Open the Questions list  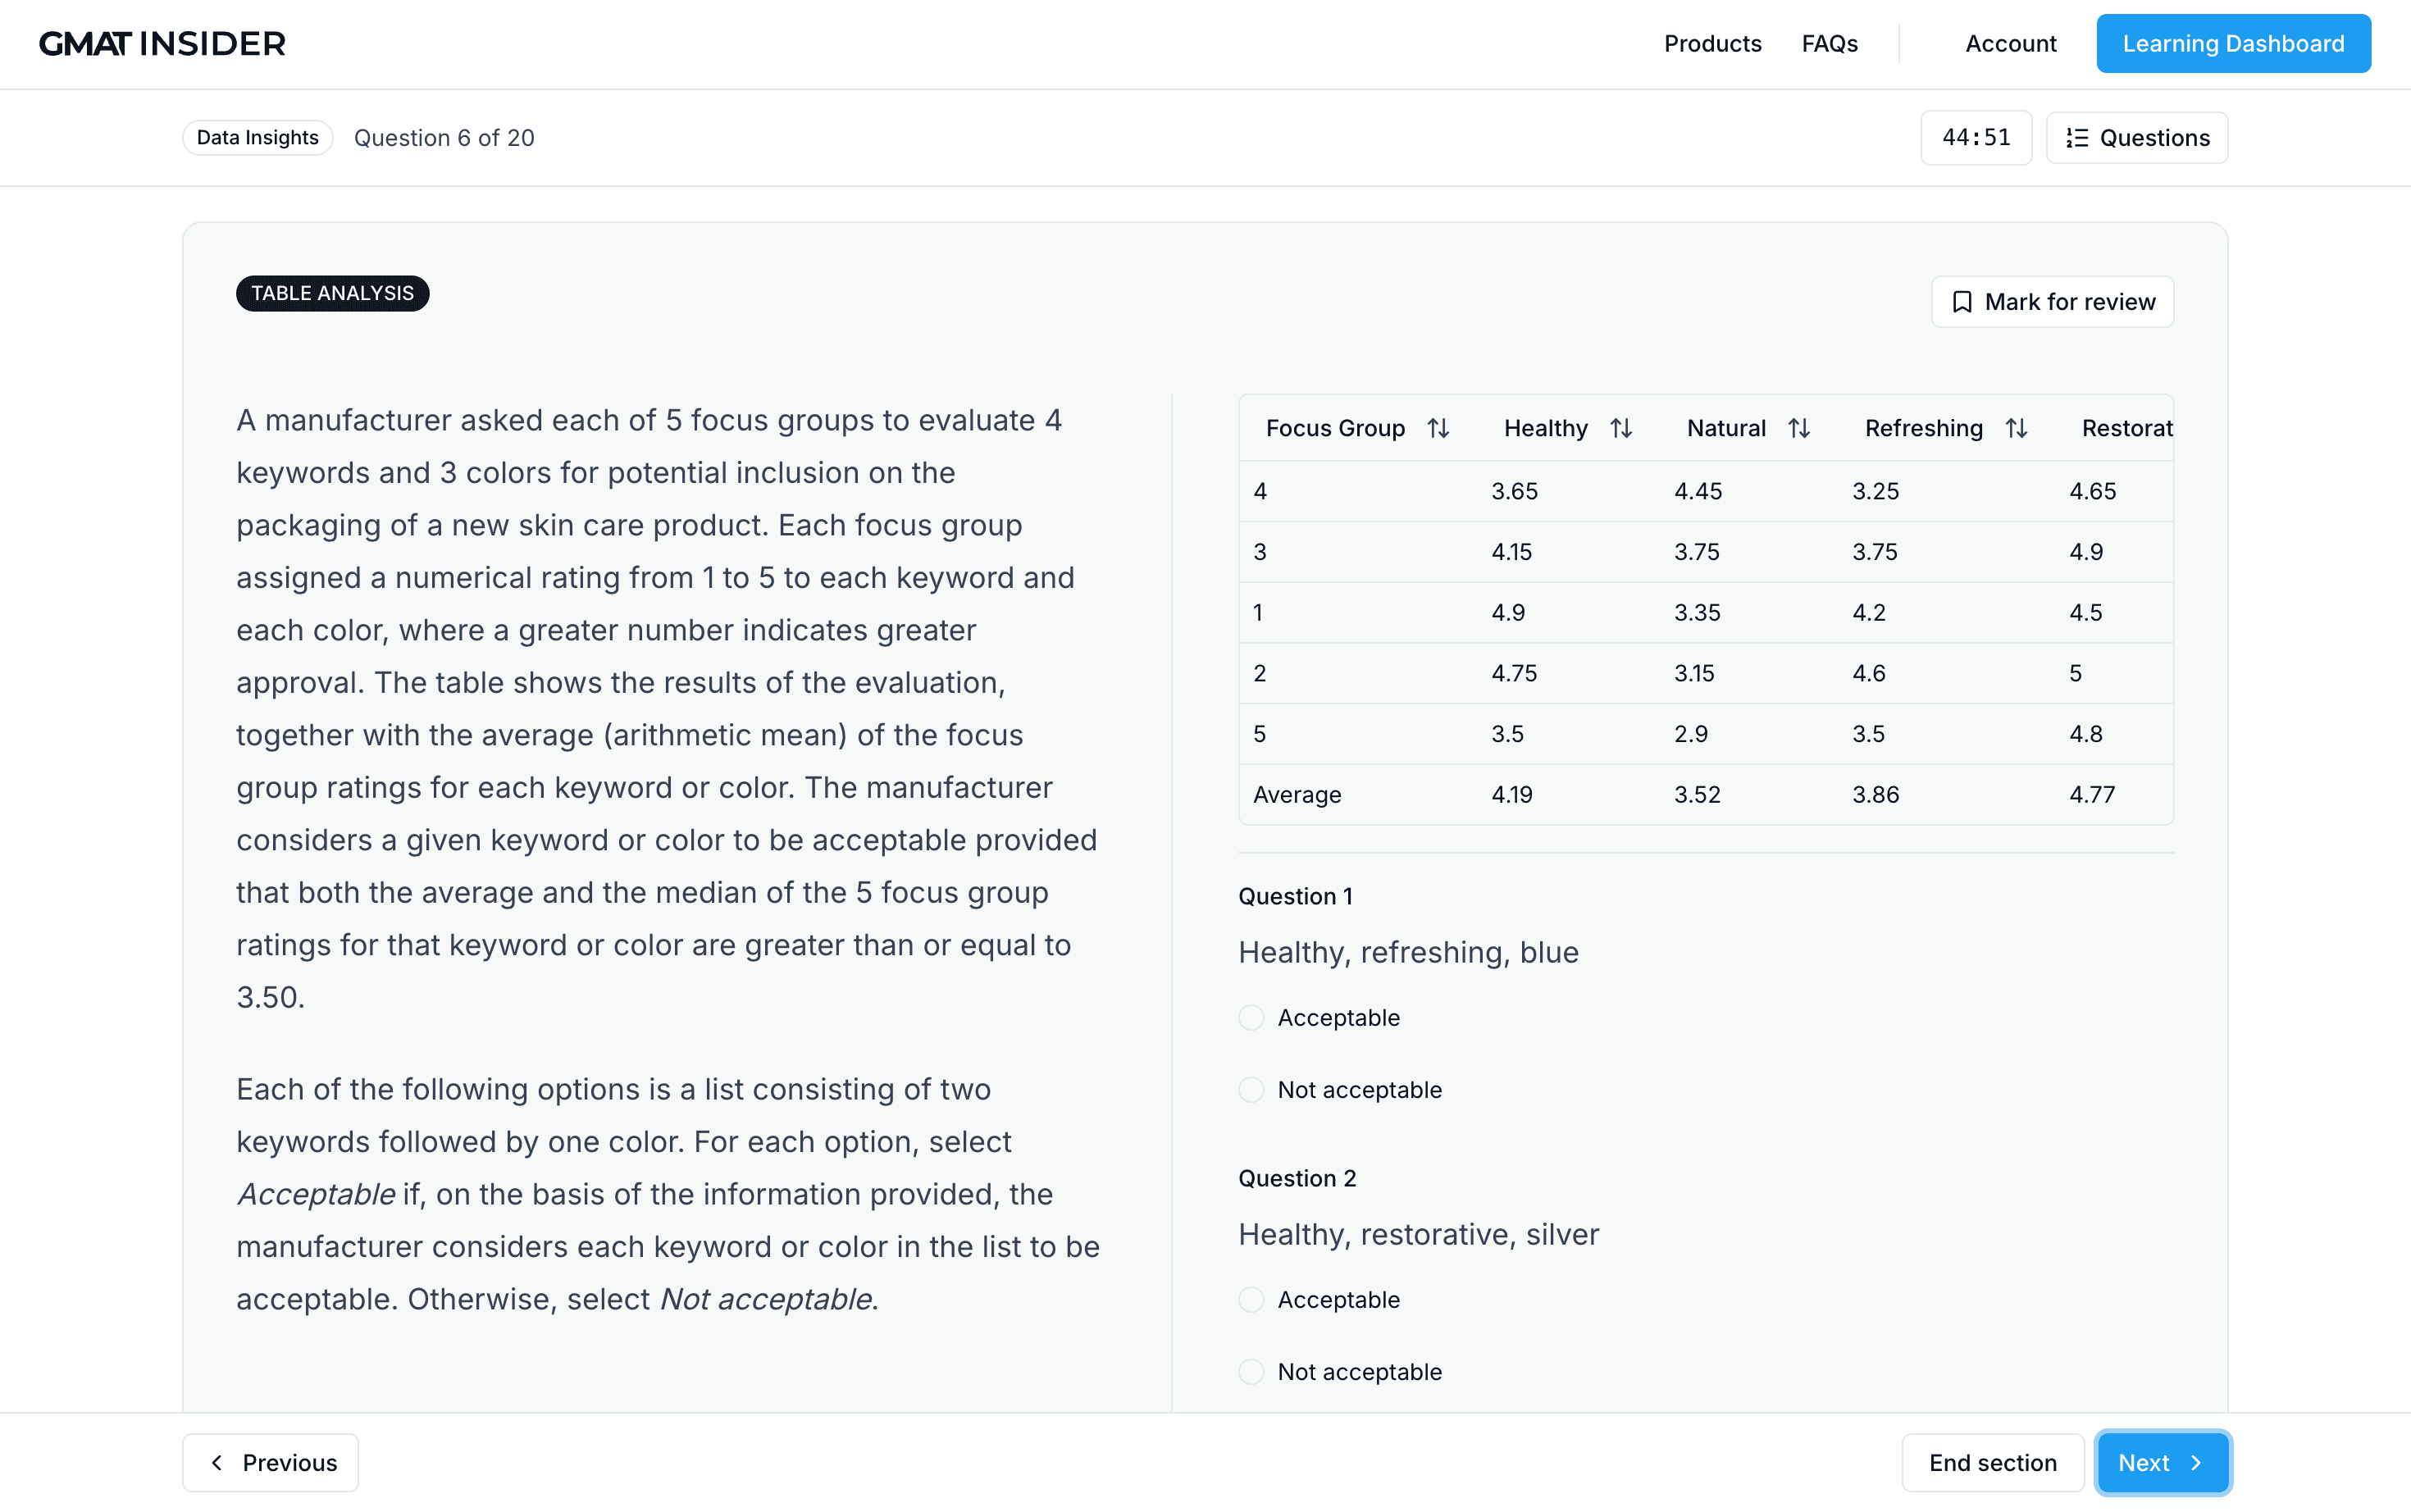point(2136,138)
